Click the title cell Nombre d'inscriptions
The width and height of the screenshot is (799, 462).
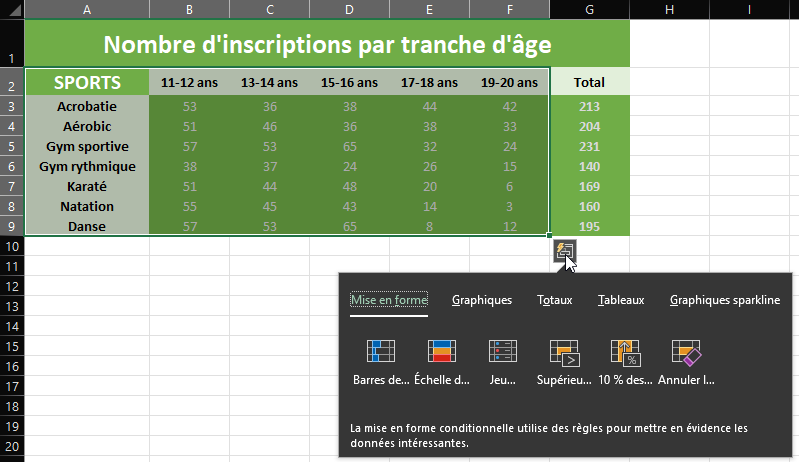click(327, 45)
